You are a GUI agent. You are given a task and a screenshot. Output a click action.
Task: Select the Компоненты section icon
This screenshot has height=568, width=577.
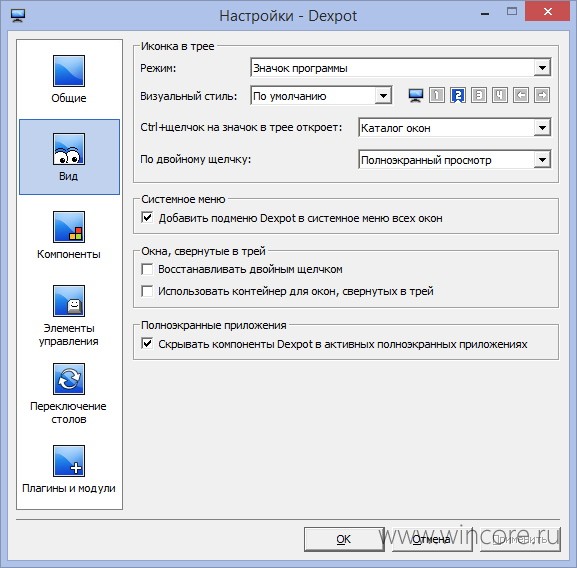[69, 227]
